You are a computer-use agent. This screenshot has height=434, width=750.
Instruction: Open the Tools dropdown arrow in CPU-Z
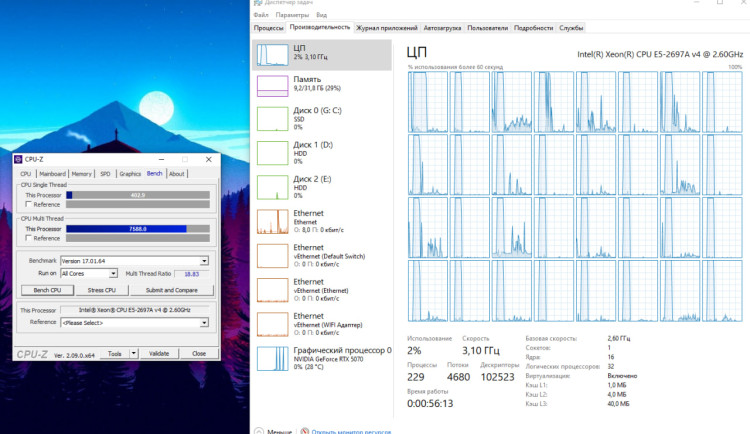pos(133,353)
